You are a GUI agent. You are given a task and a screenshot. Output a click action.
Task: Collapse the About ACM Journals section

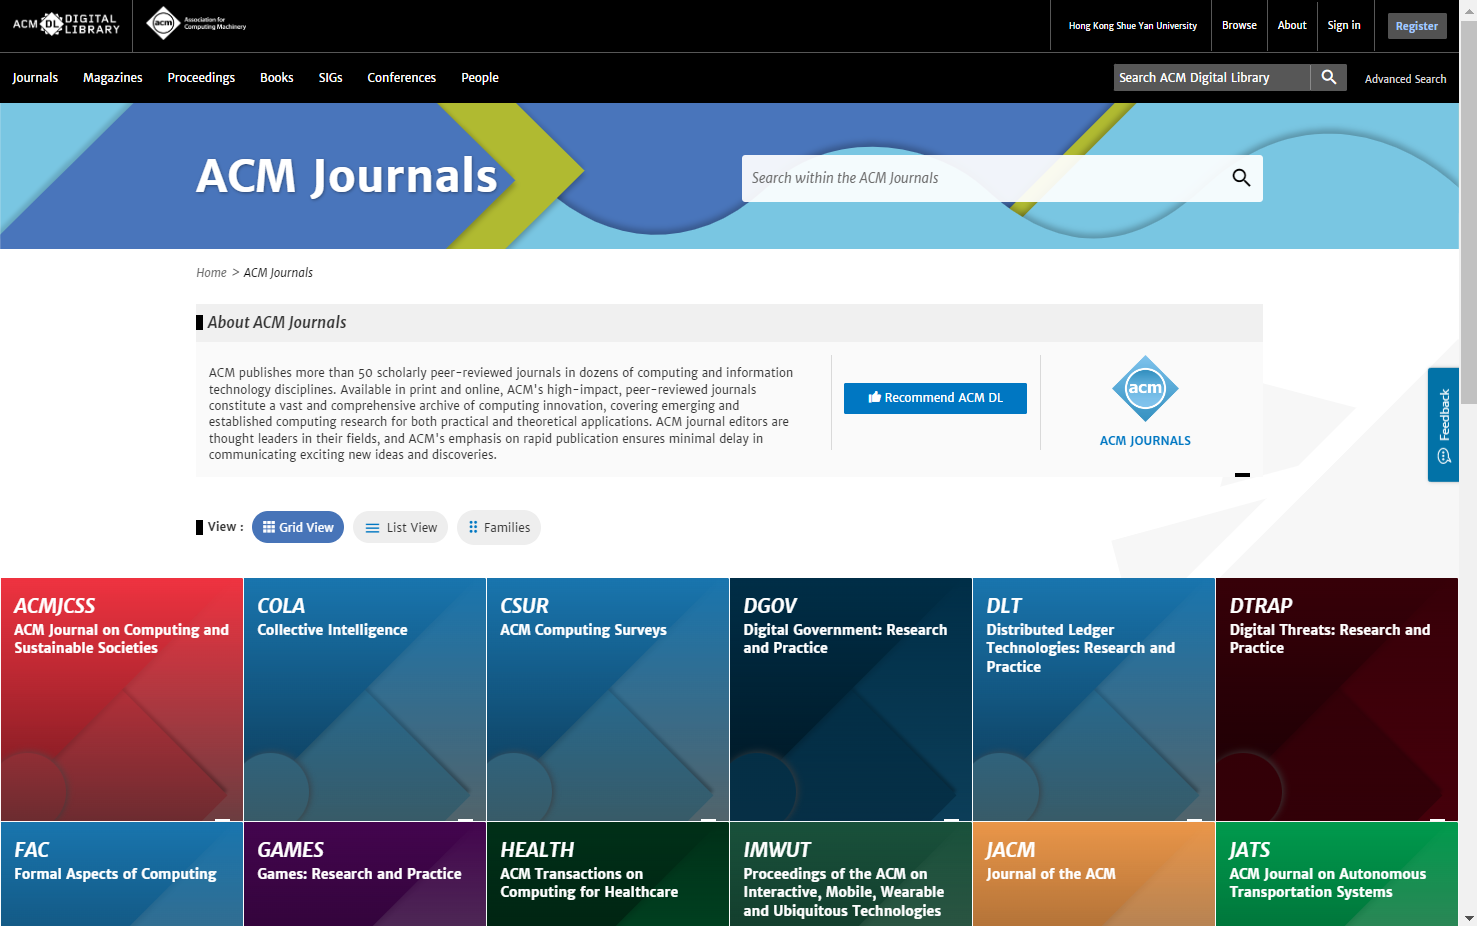click(x=1242, y=475)
